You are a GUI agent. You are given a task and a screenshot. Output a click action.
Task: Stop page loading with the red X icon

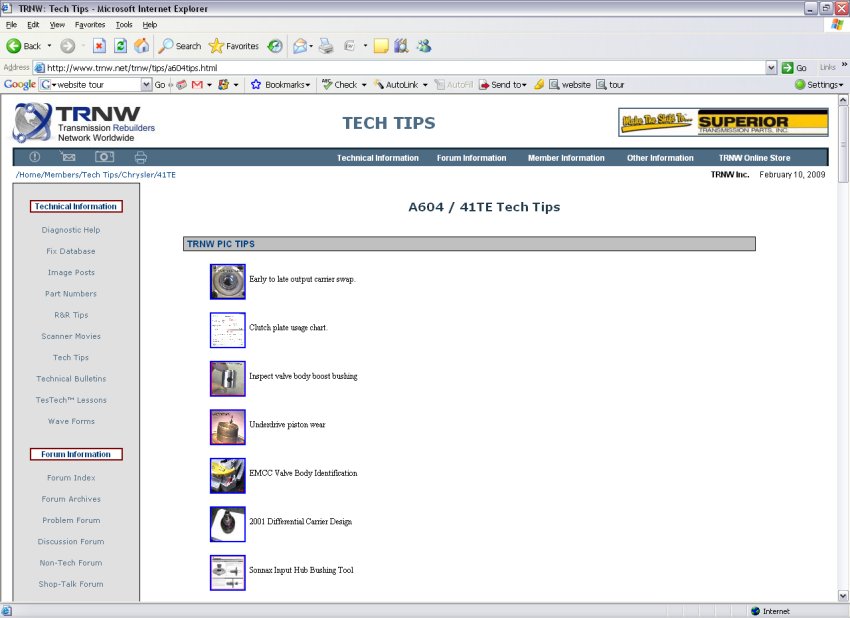99,46
